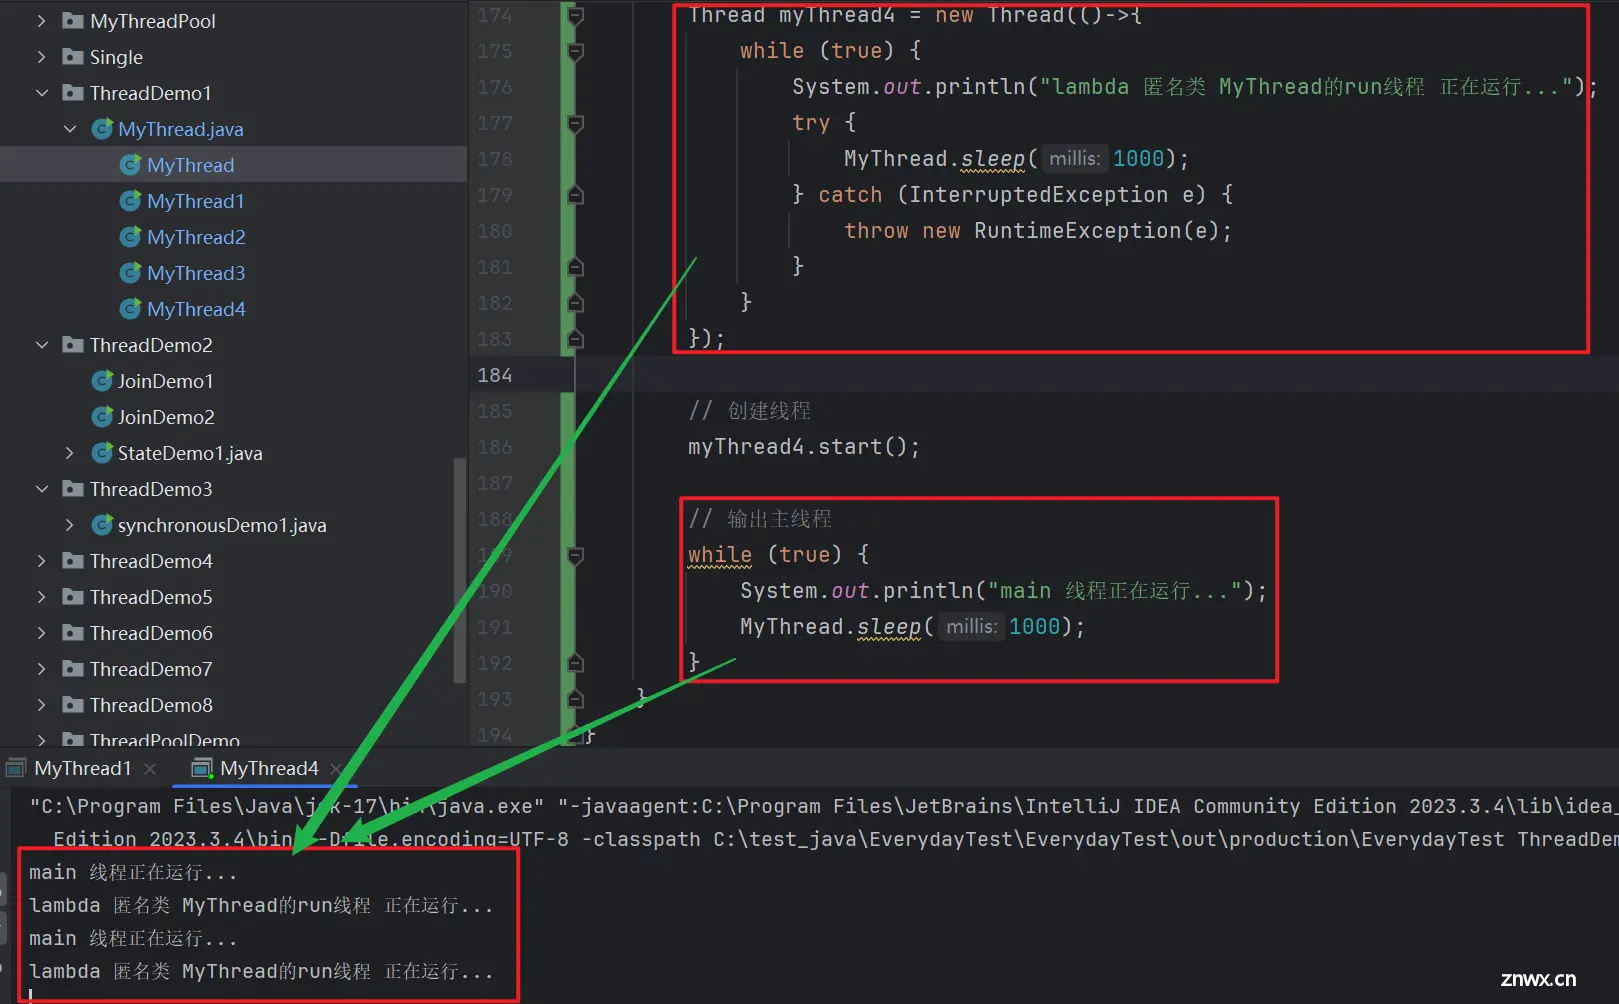Click the '// 创建线程' comment
Viewport: 1619px width, 1004px height.
click(750, 411)
